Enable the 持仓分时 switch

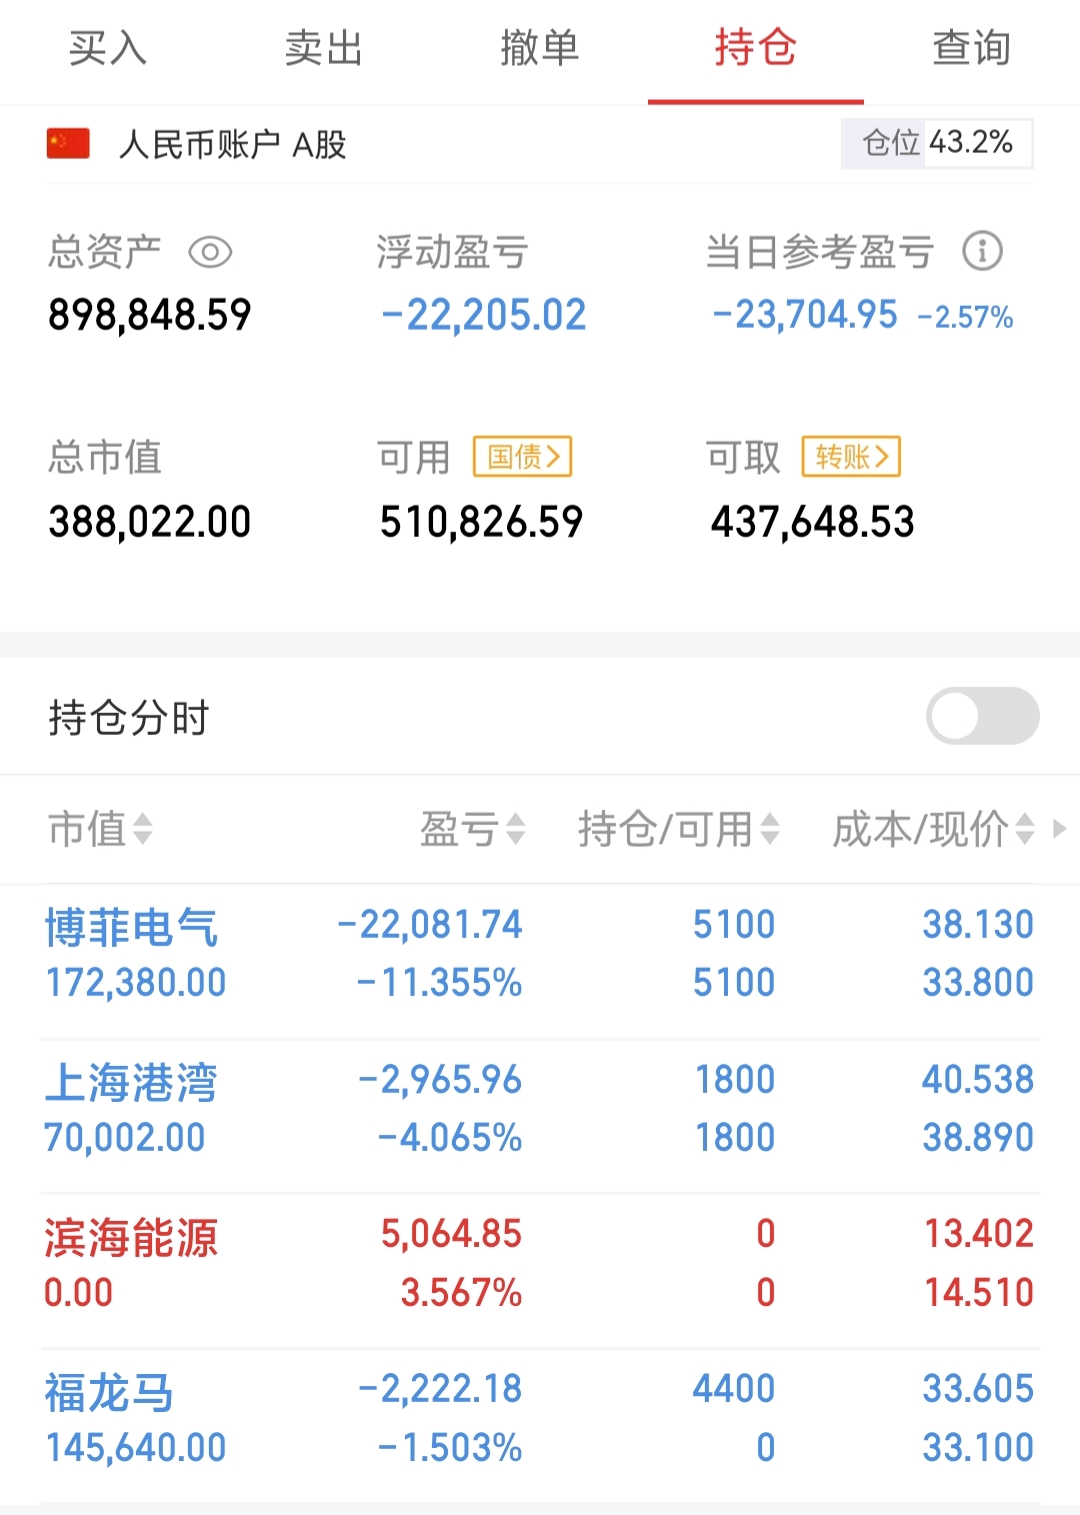[x=982, y=716]
